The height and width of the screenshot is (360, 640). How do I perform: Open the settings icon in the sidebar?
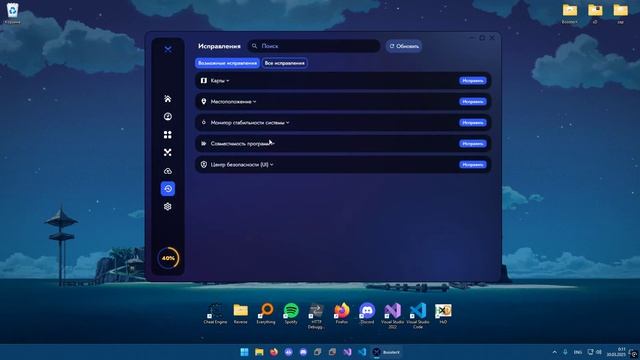(168, 207)
